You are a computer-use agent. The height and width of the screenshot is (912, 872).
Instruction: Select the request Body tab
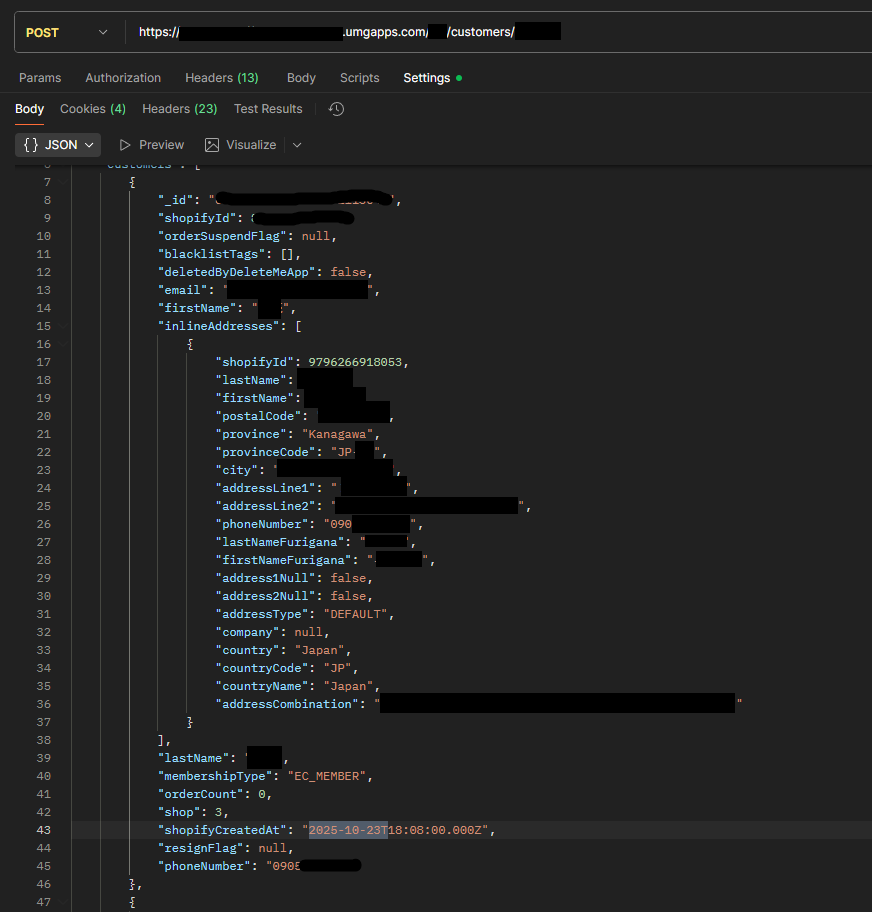coord(301,78)
